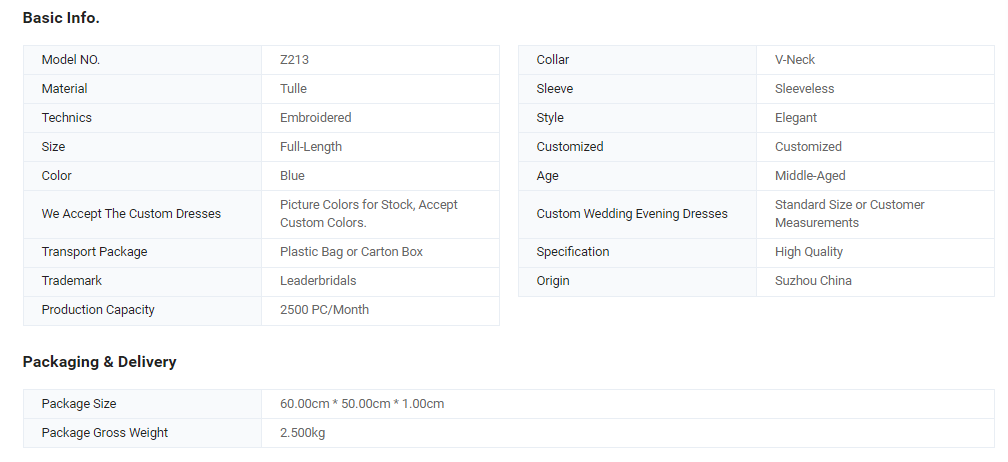Select the Suzhou China origin value
This screenshot has width=1008, height=462.
click(x=813, y=281)
